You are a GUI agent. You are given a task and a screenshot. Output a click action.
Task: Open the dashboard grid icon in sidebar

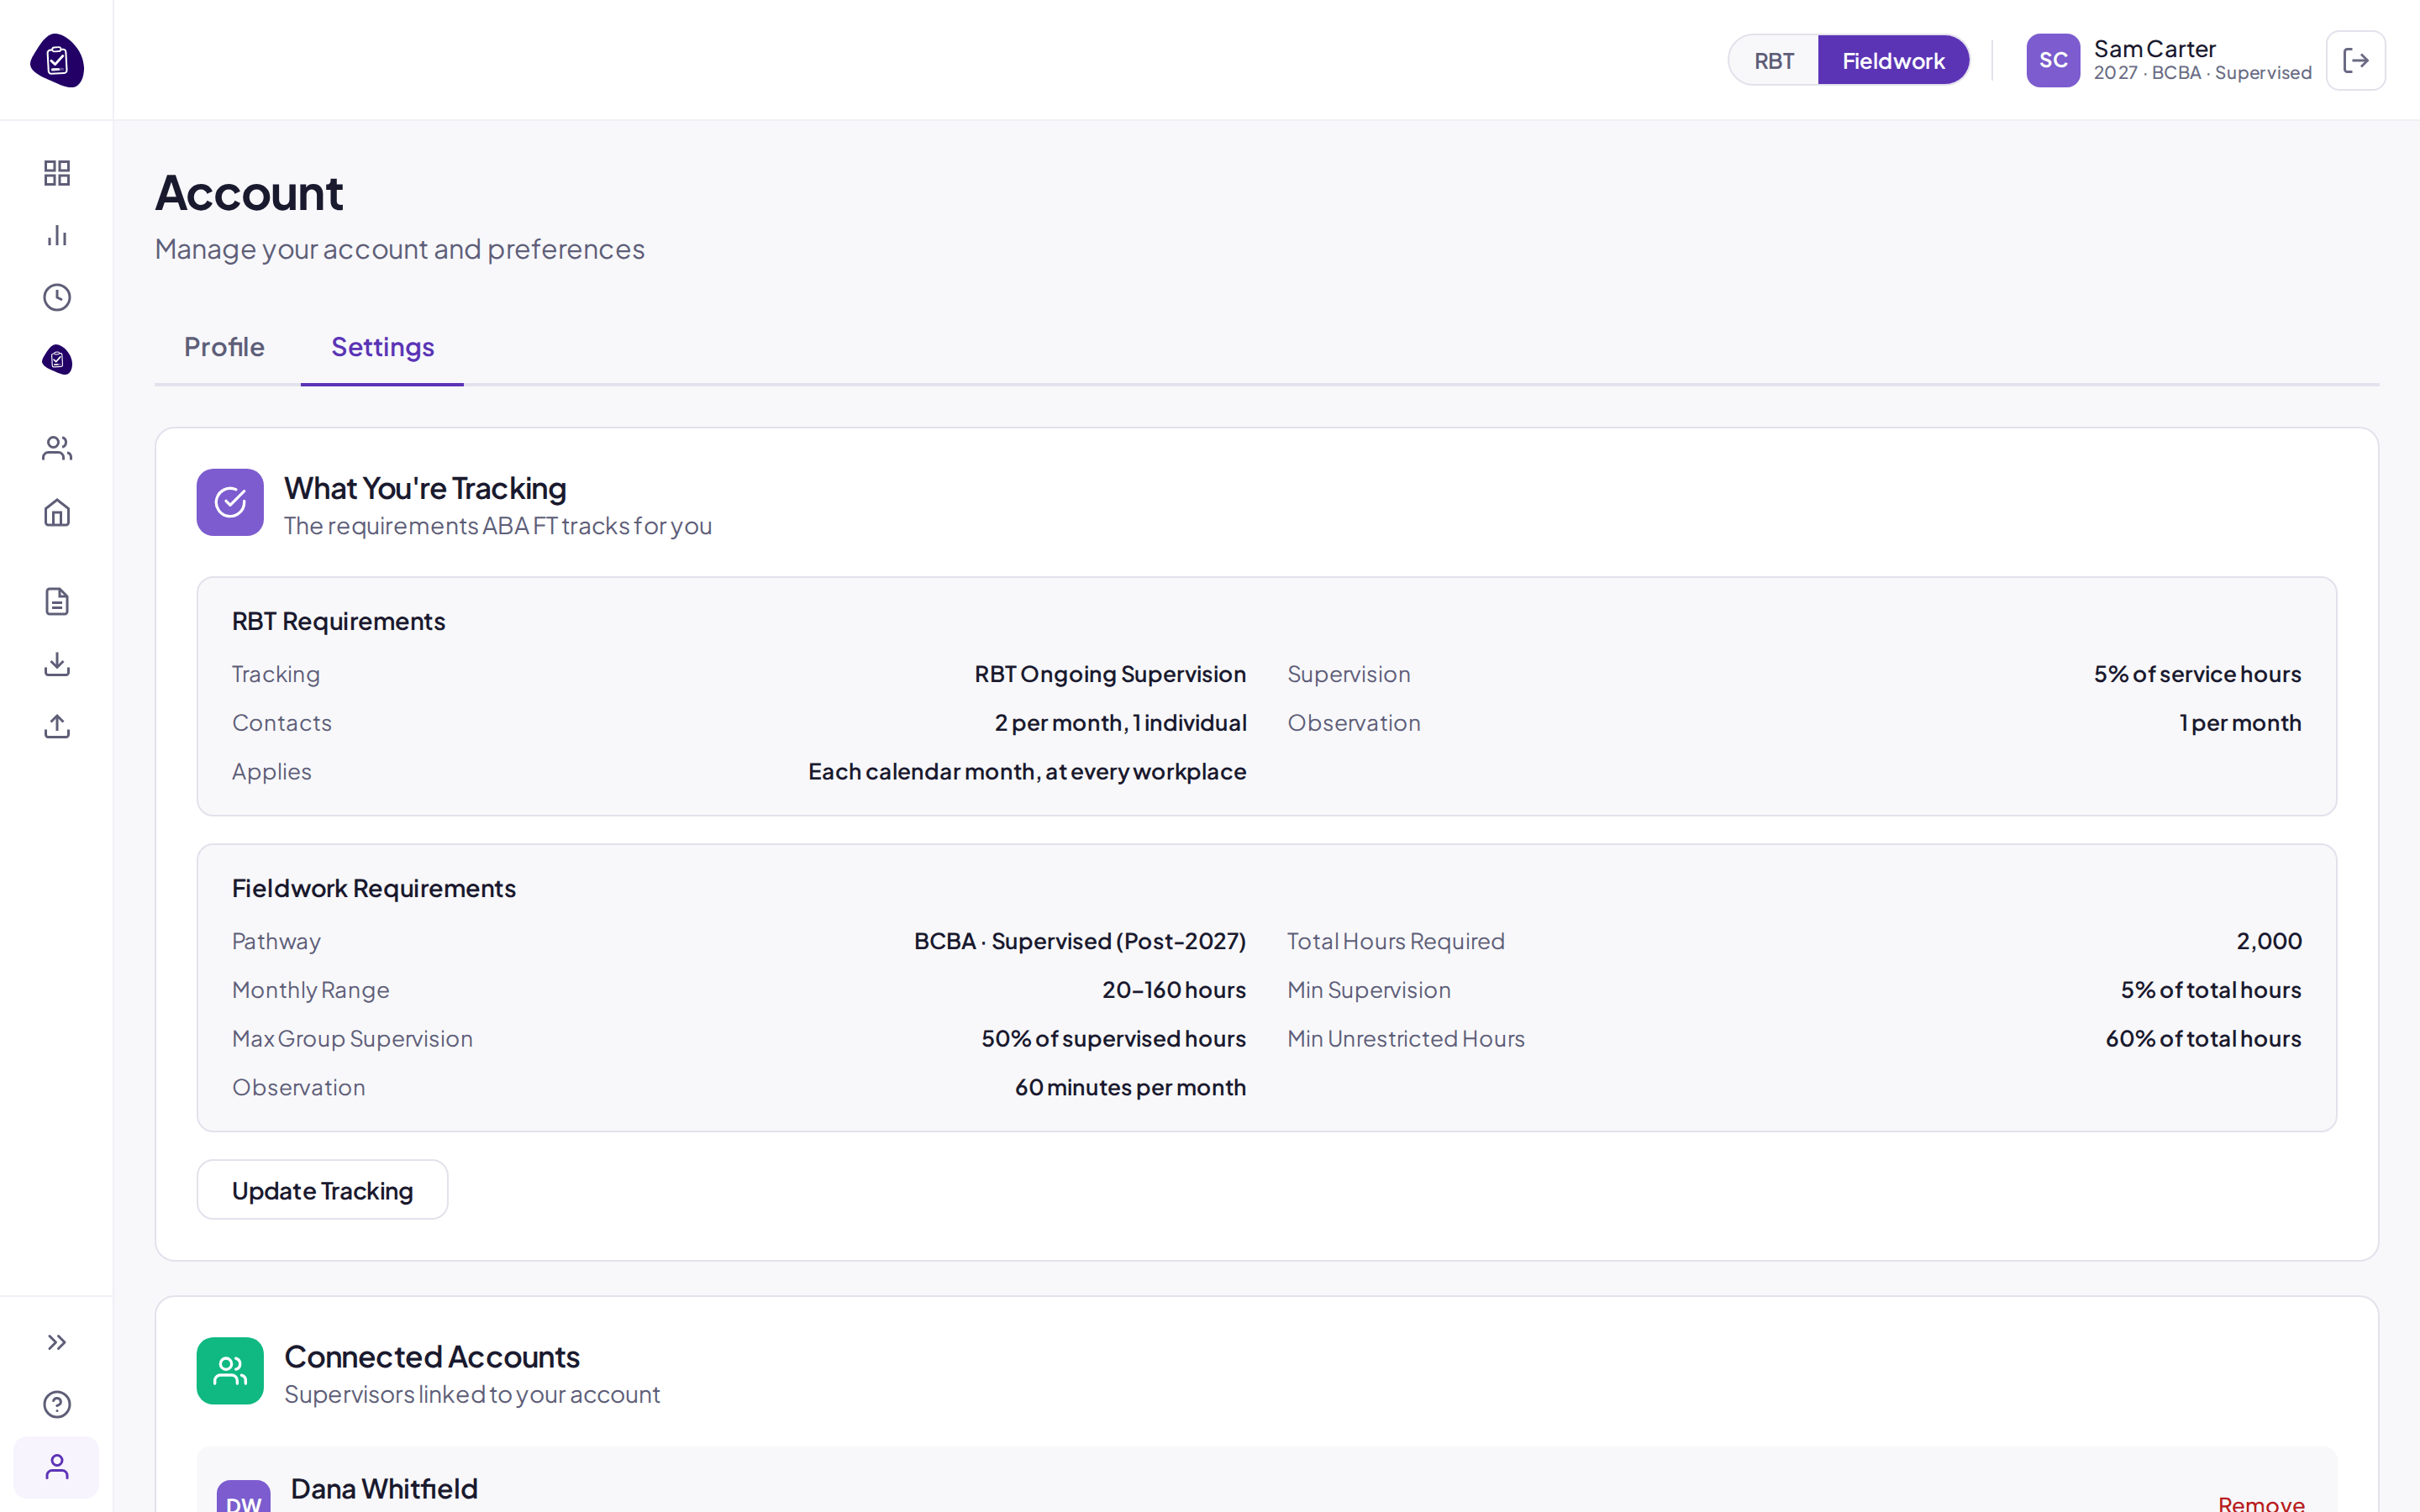[x=57, y=173]
